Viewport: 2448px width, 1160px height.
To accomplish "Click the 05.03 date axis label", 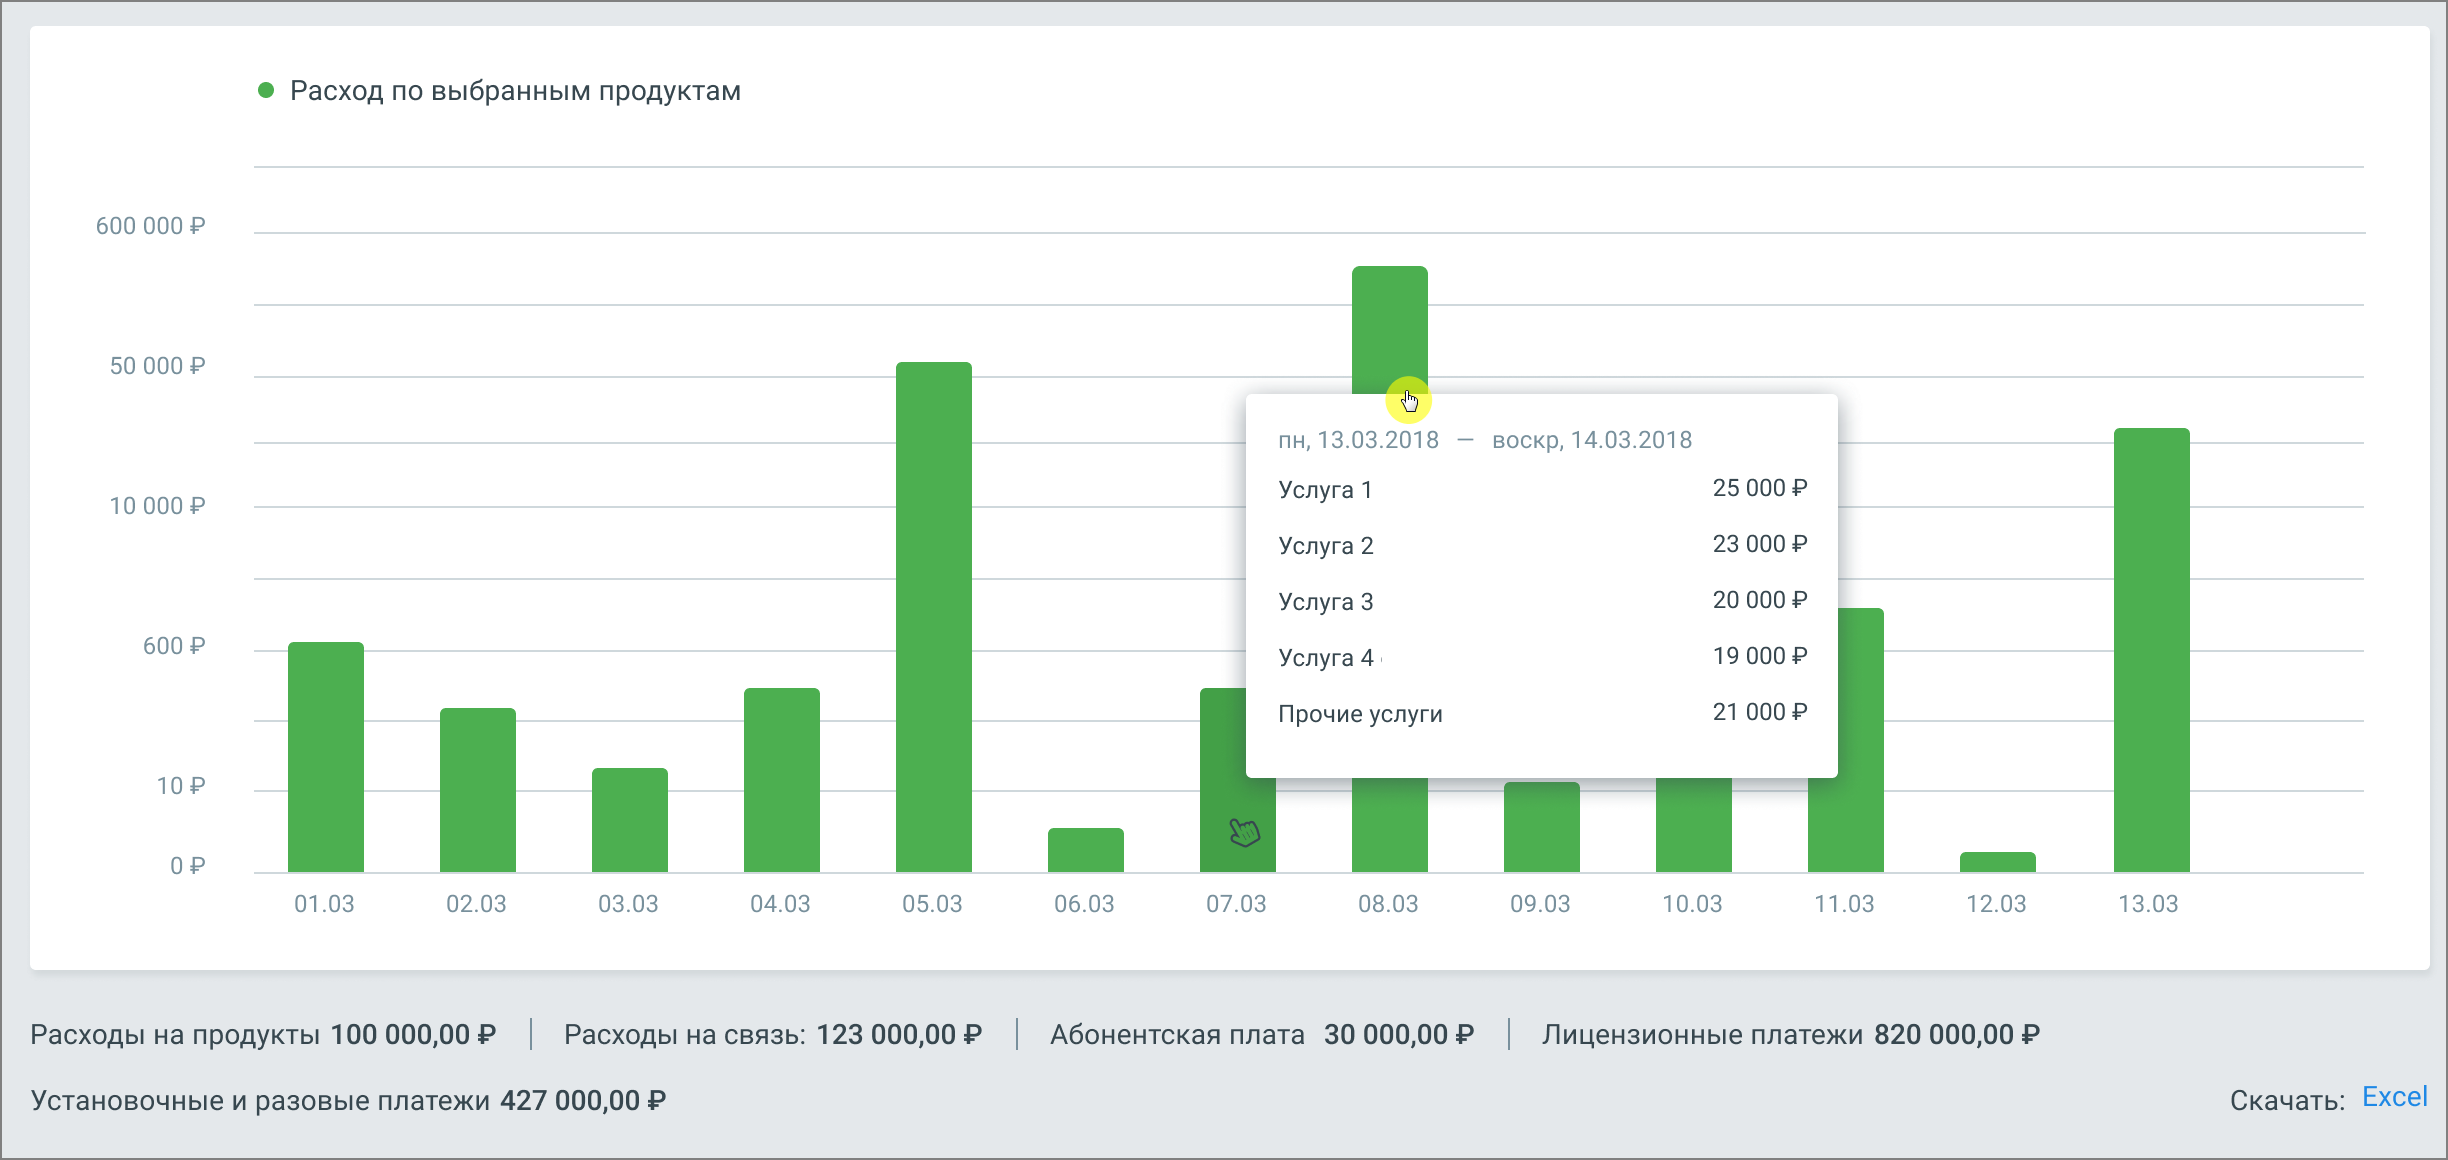I will point(932,904).
